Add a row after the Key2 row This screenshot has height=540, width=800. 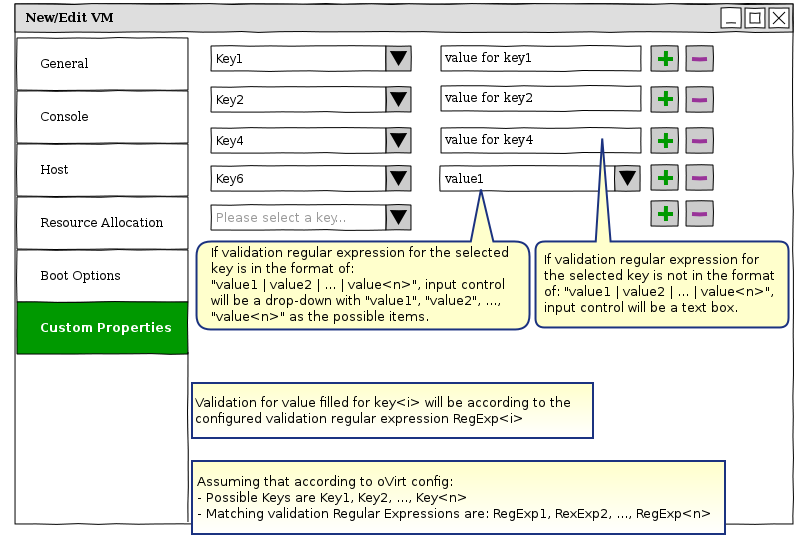[x=665, y=100]
